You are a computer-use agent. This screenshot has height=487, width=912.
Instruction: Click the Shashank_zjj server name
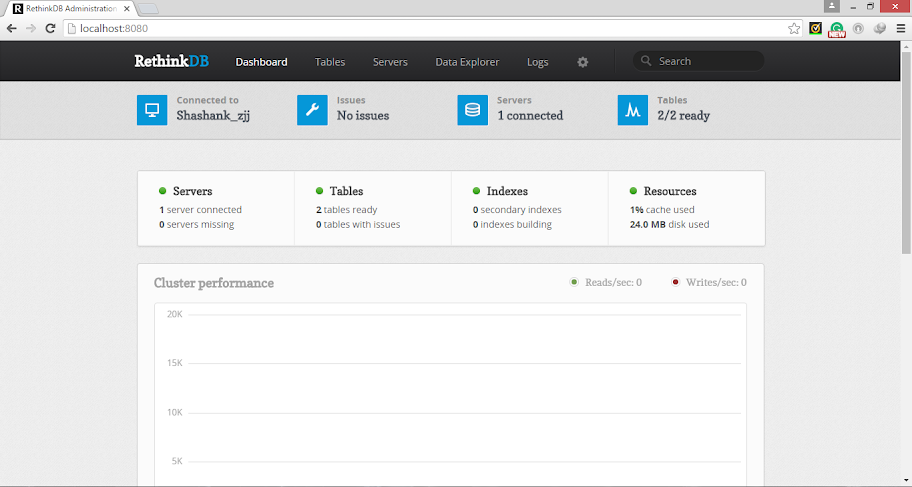click(x=213, y=115)
